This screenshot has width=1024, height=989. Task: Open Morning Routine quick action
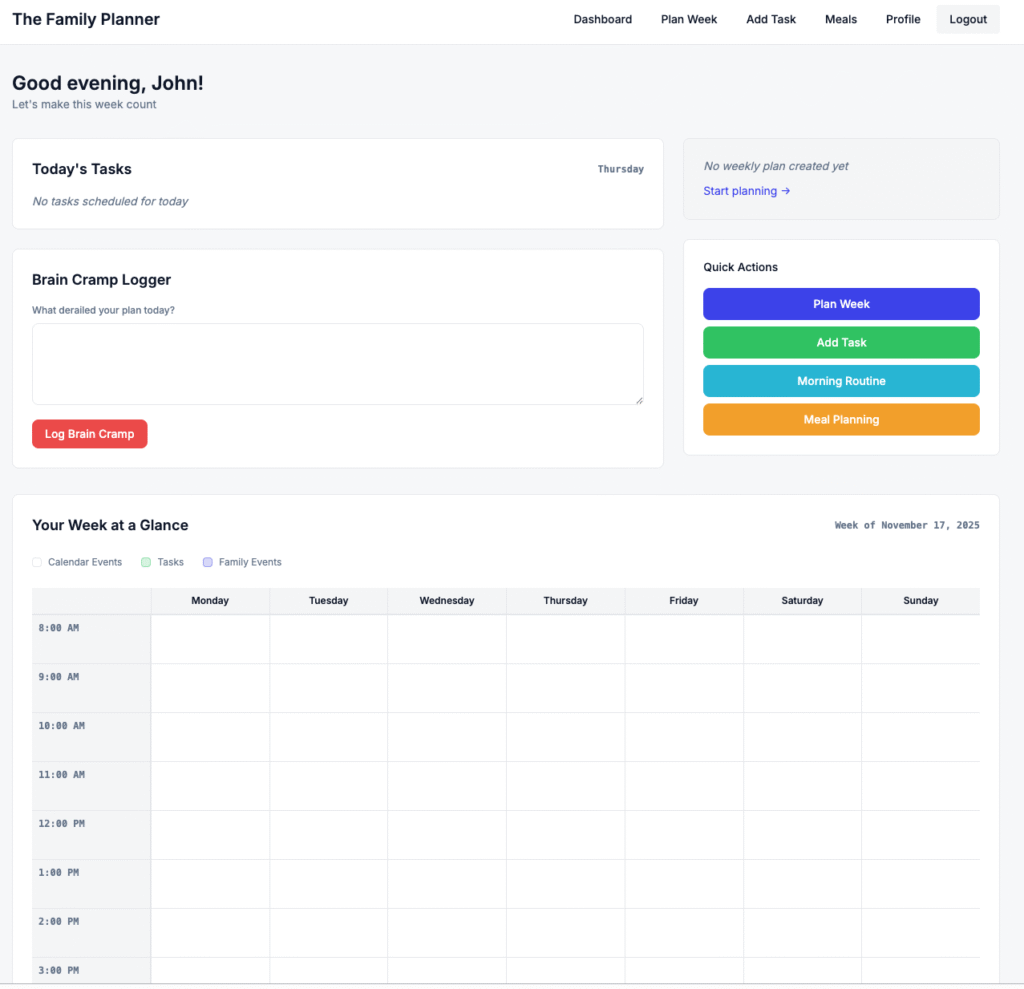coord(841,381)
